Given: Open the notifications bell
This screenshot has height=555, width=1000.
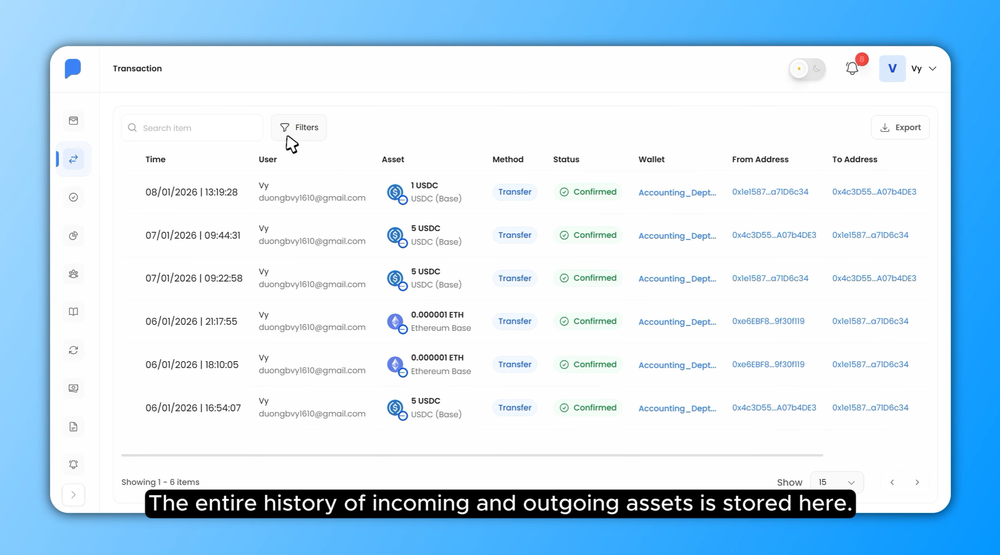Looking at the screenshot, I should [852, 68].
